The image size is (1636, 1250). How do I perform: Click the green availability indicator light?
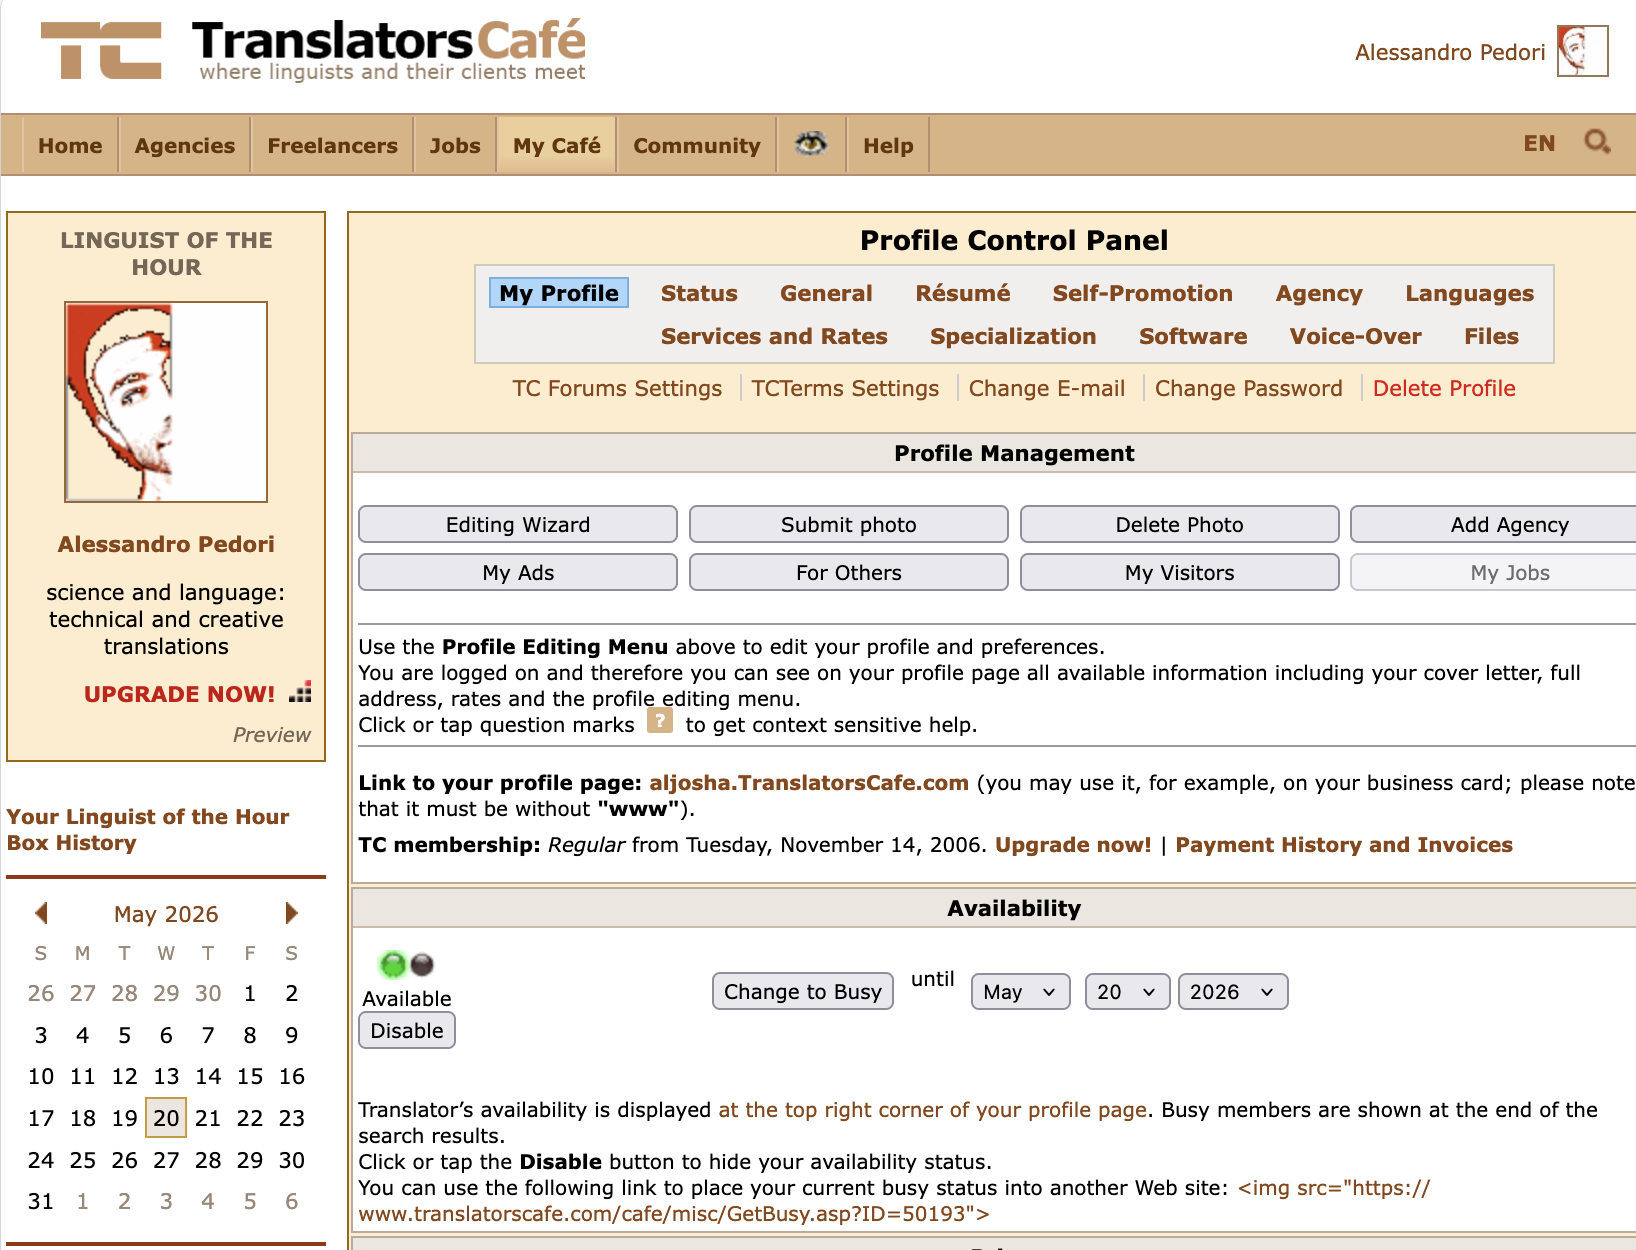pos(393,964)
